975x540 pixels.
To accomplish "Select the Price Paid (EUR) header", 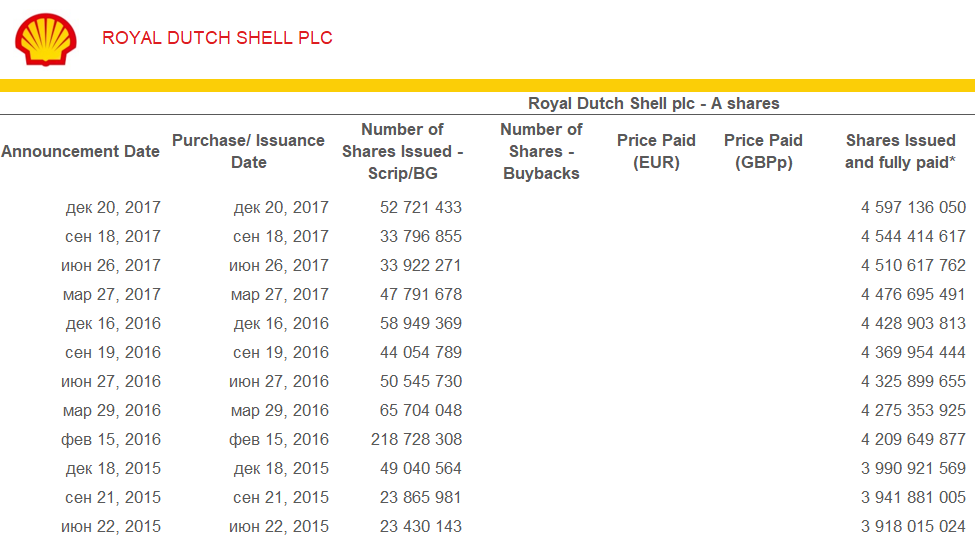I will [656, 152].
